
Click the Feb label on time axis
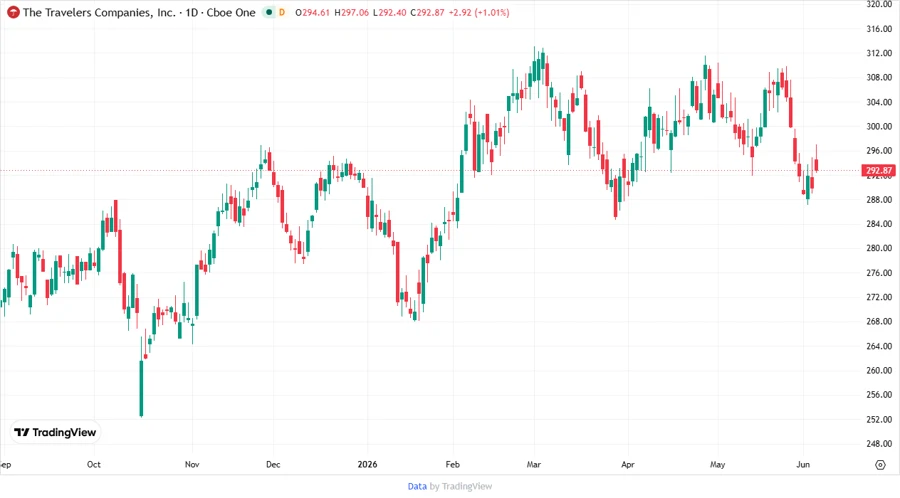pyautogui.click(x=452, y=465)
